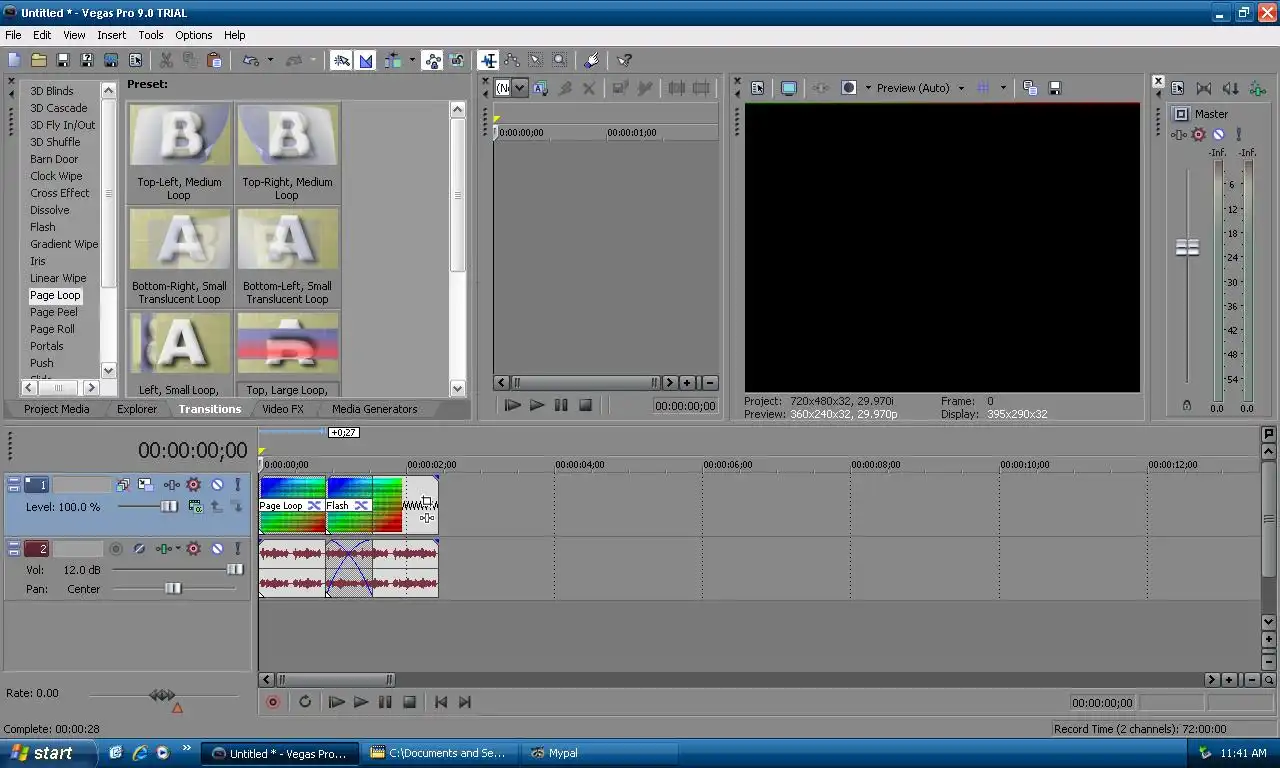Open Start menu on the taskbar
Screen dimensions: 1280x768
point(48,753)
